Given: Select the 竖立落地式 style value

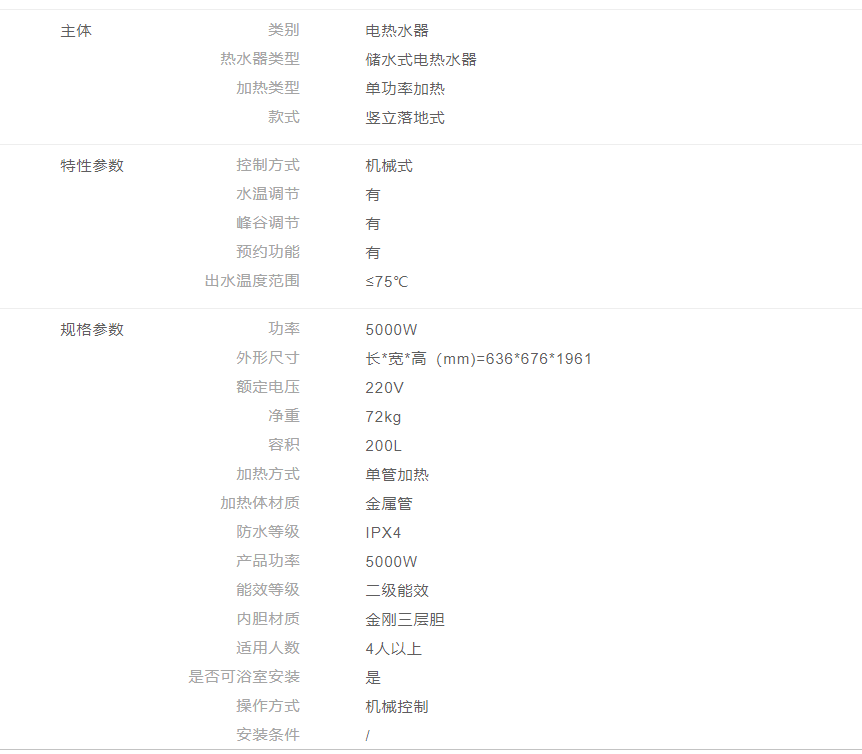Looking at the screenshot, I should [x=405, y=118].
